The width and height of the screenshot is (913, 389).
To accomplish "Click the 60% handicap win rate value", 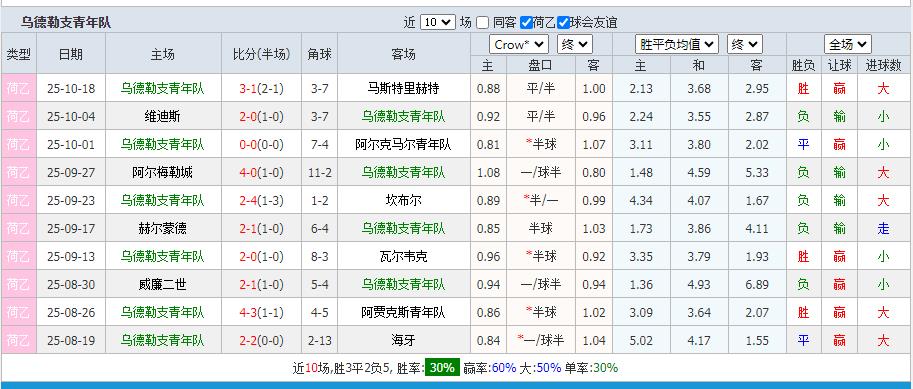I will pyautogui.click(x=504, y=368).
